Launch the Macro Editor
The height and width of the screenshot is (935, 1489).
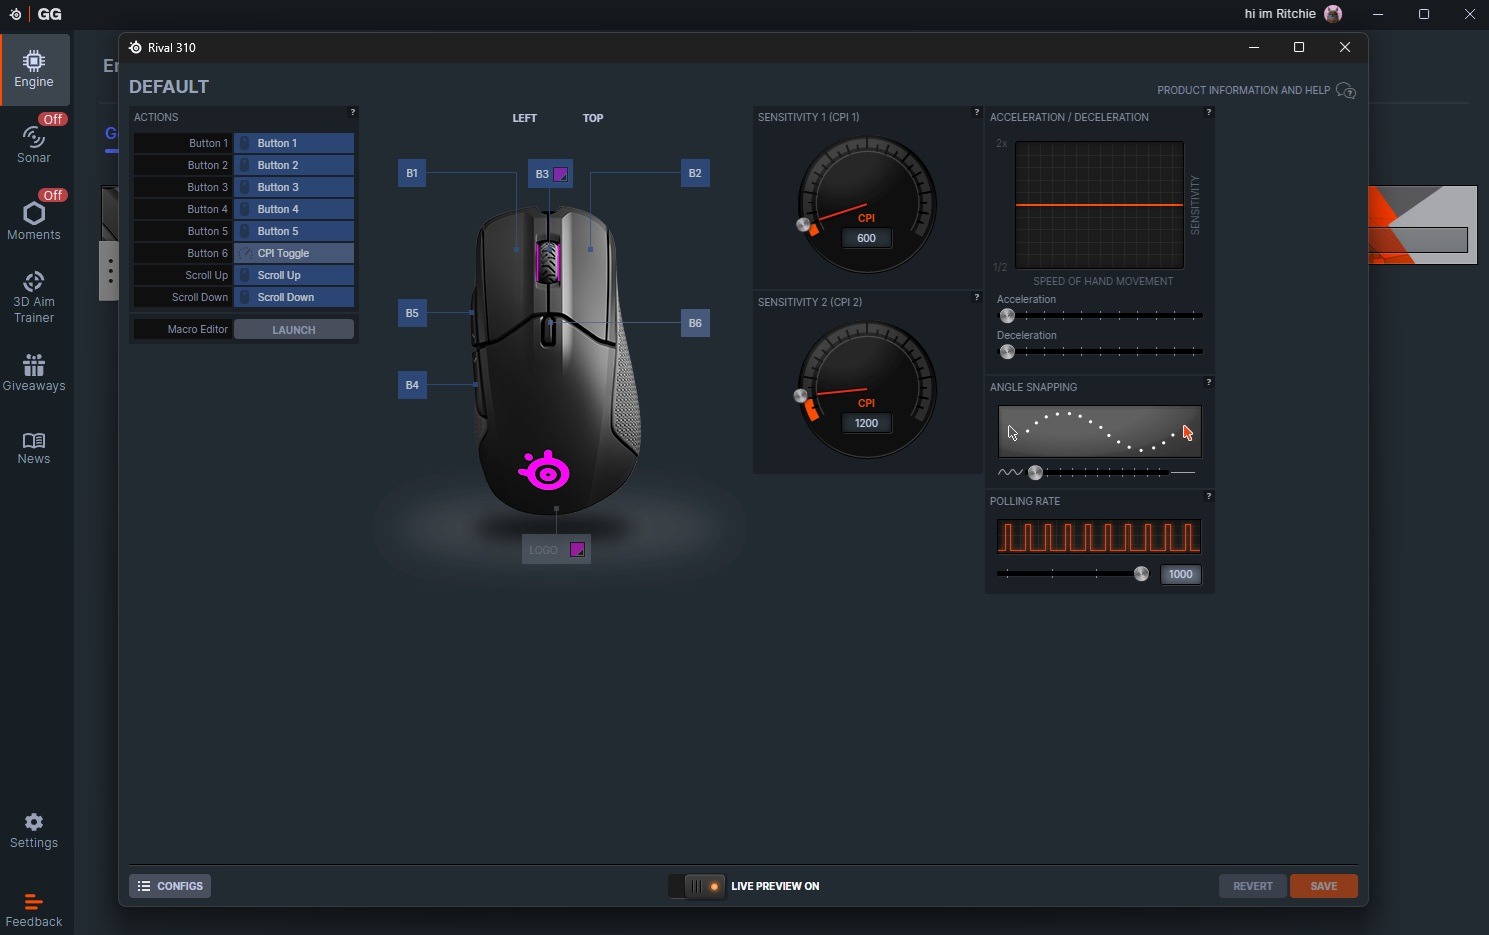point(294,329)
